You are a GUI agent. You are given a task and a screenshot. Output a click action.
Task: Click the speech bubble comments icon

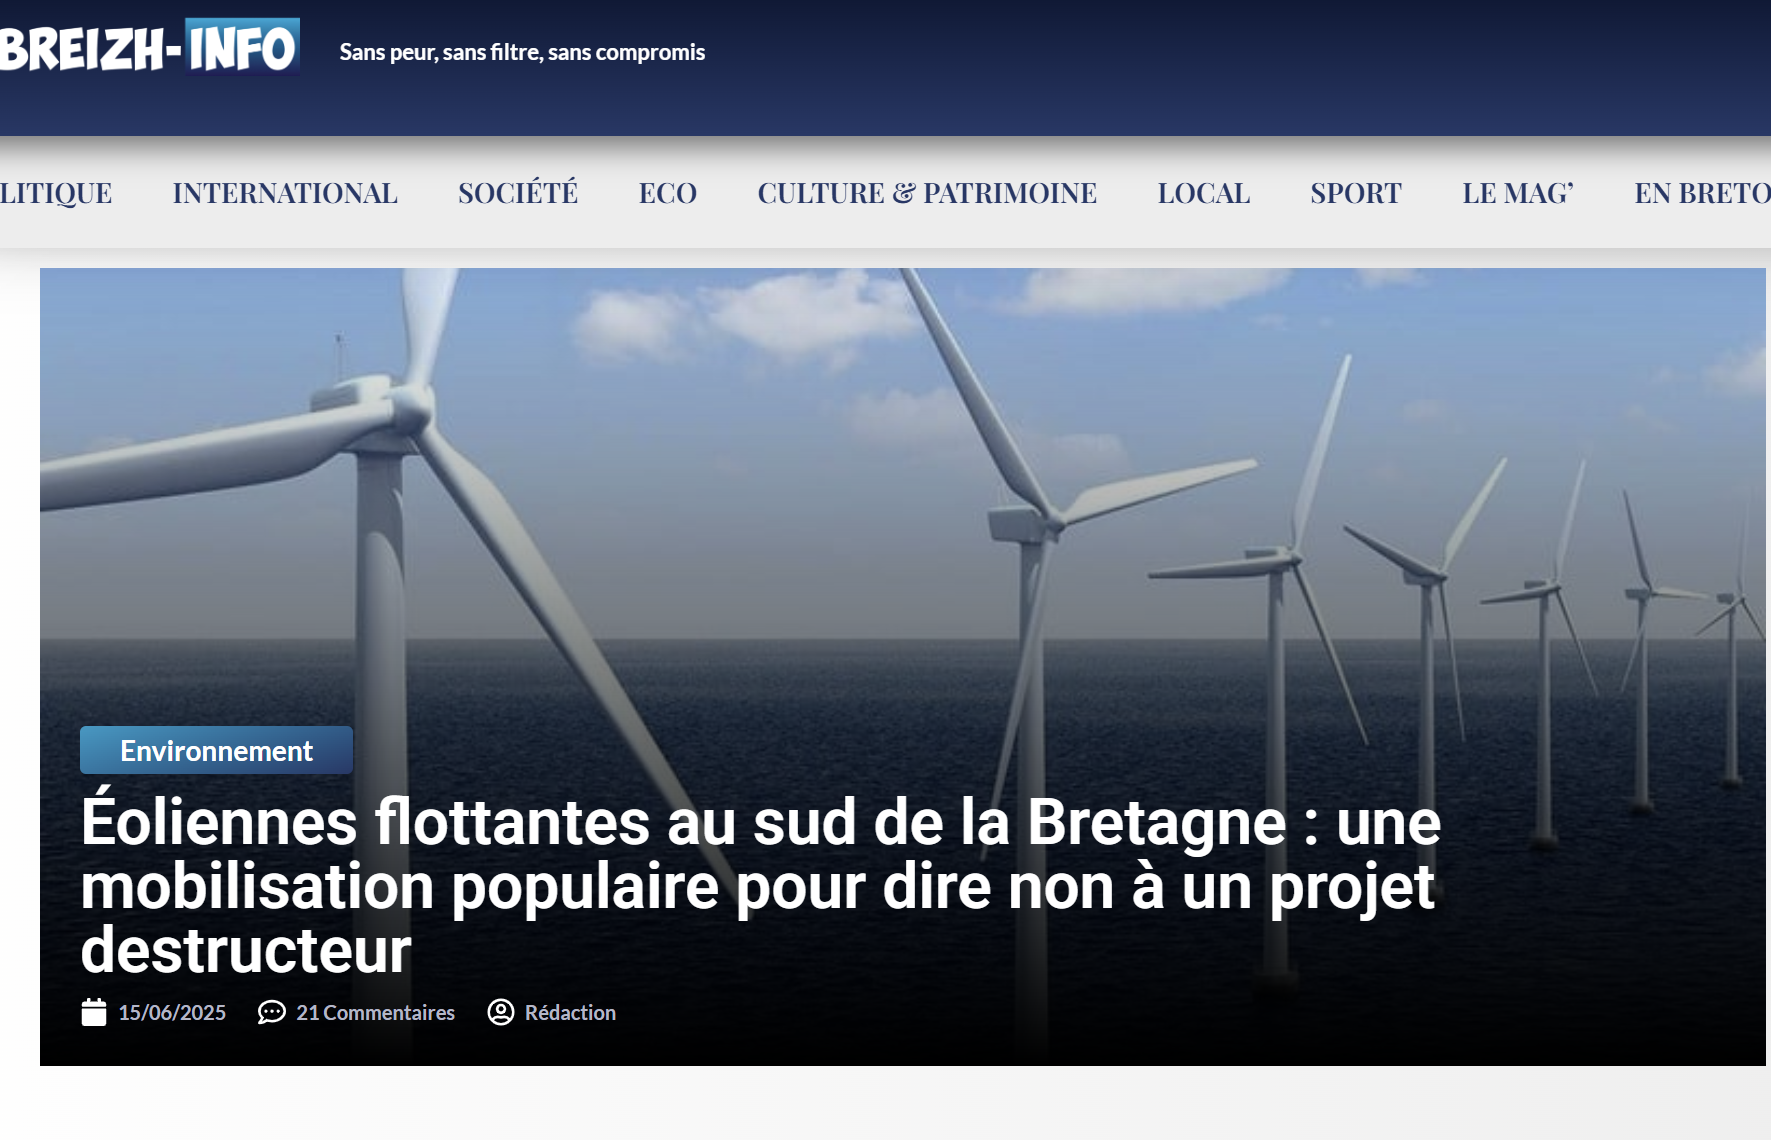click(x=271, y=1012)
